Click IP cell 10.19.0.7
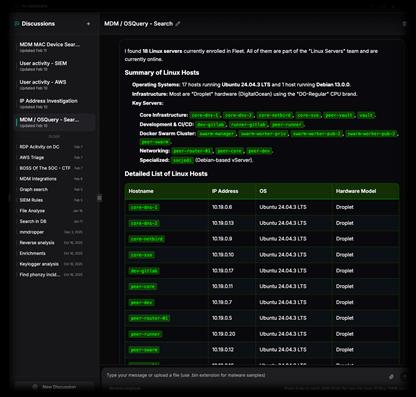The height and width of the screenshot is (397, 416). (222, 302)
